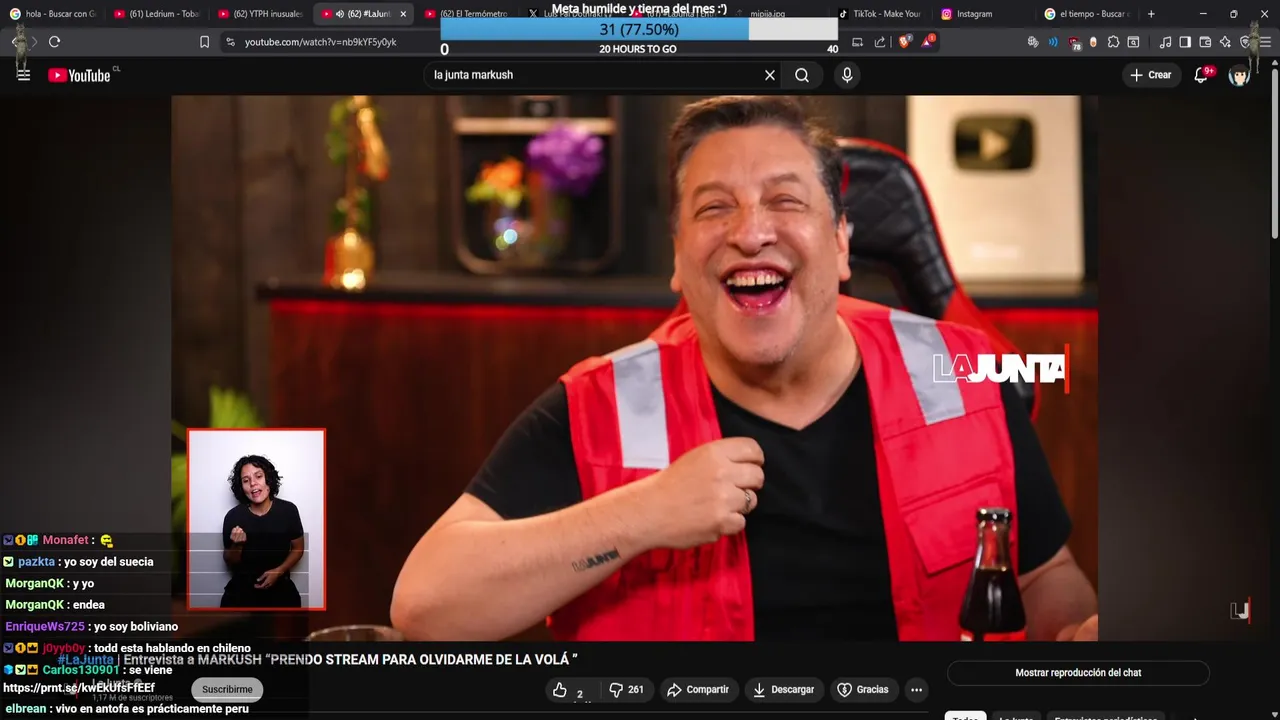Switch to the Instagram tab

pos(983,14)
